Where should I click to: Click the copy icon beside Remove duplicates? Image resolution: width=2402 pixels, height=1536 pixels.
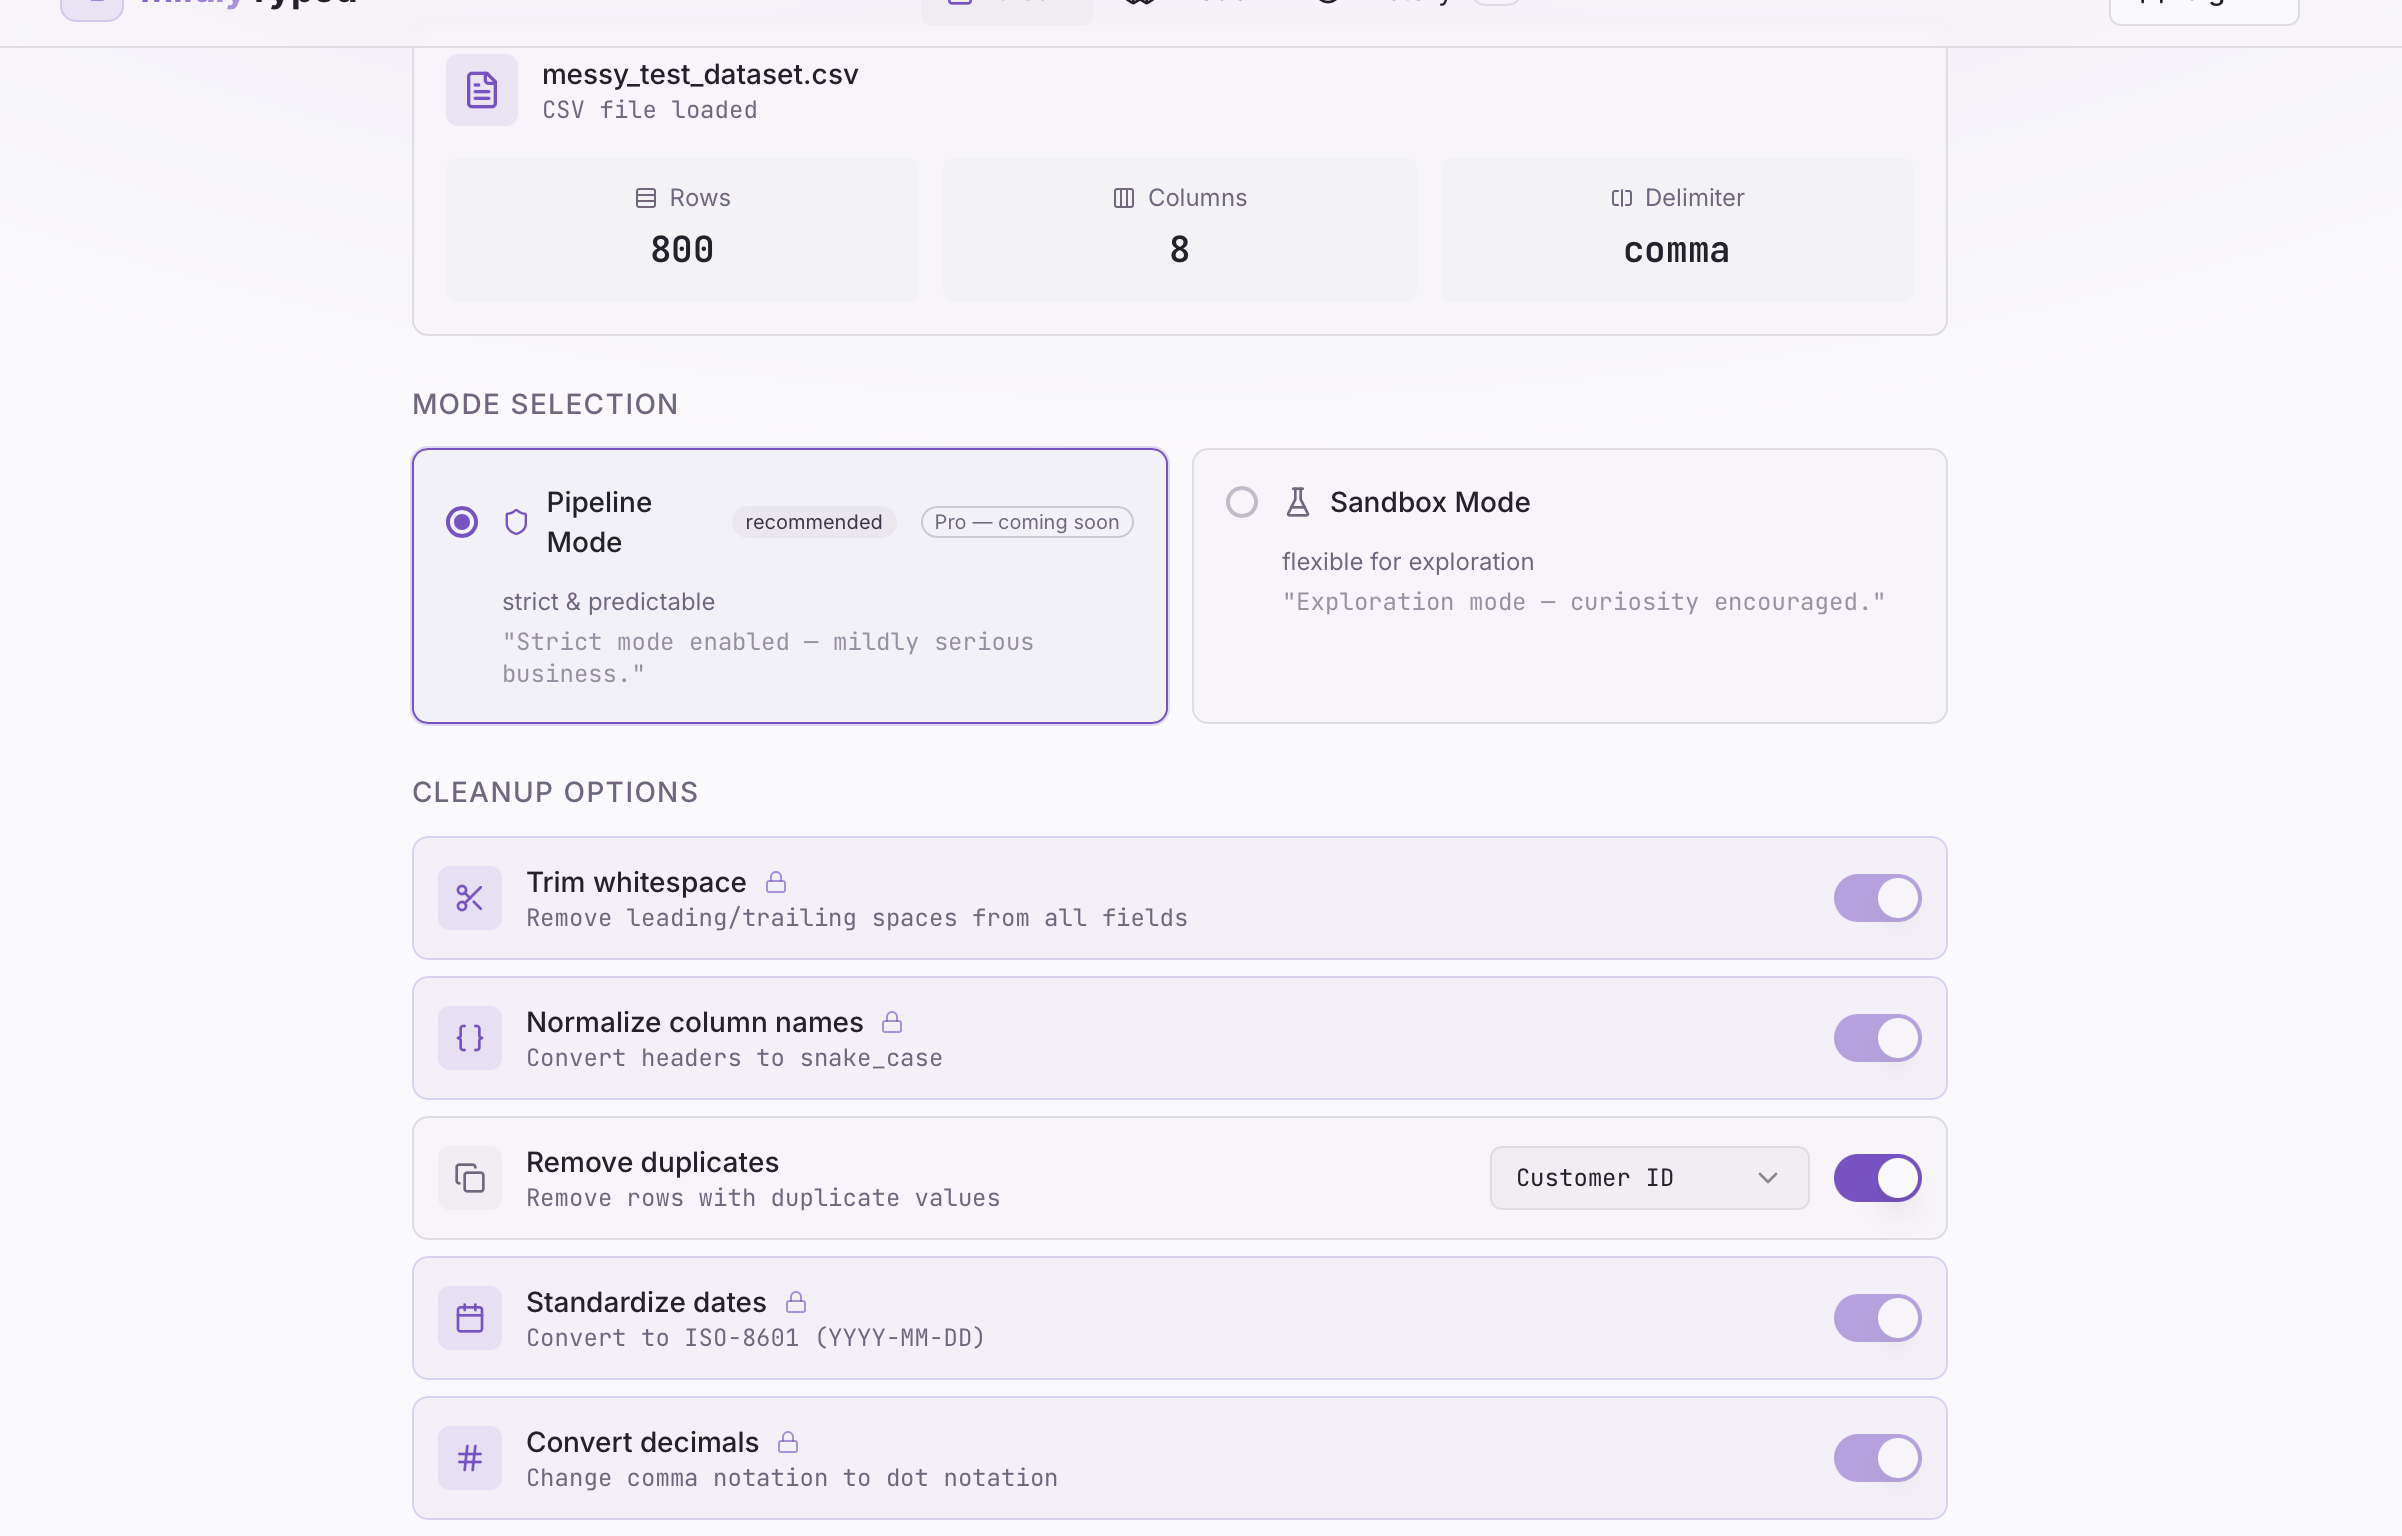469,1178
